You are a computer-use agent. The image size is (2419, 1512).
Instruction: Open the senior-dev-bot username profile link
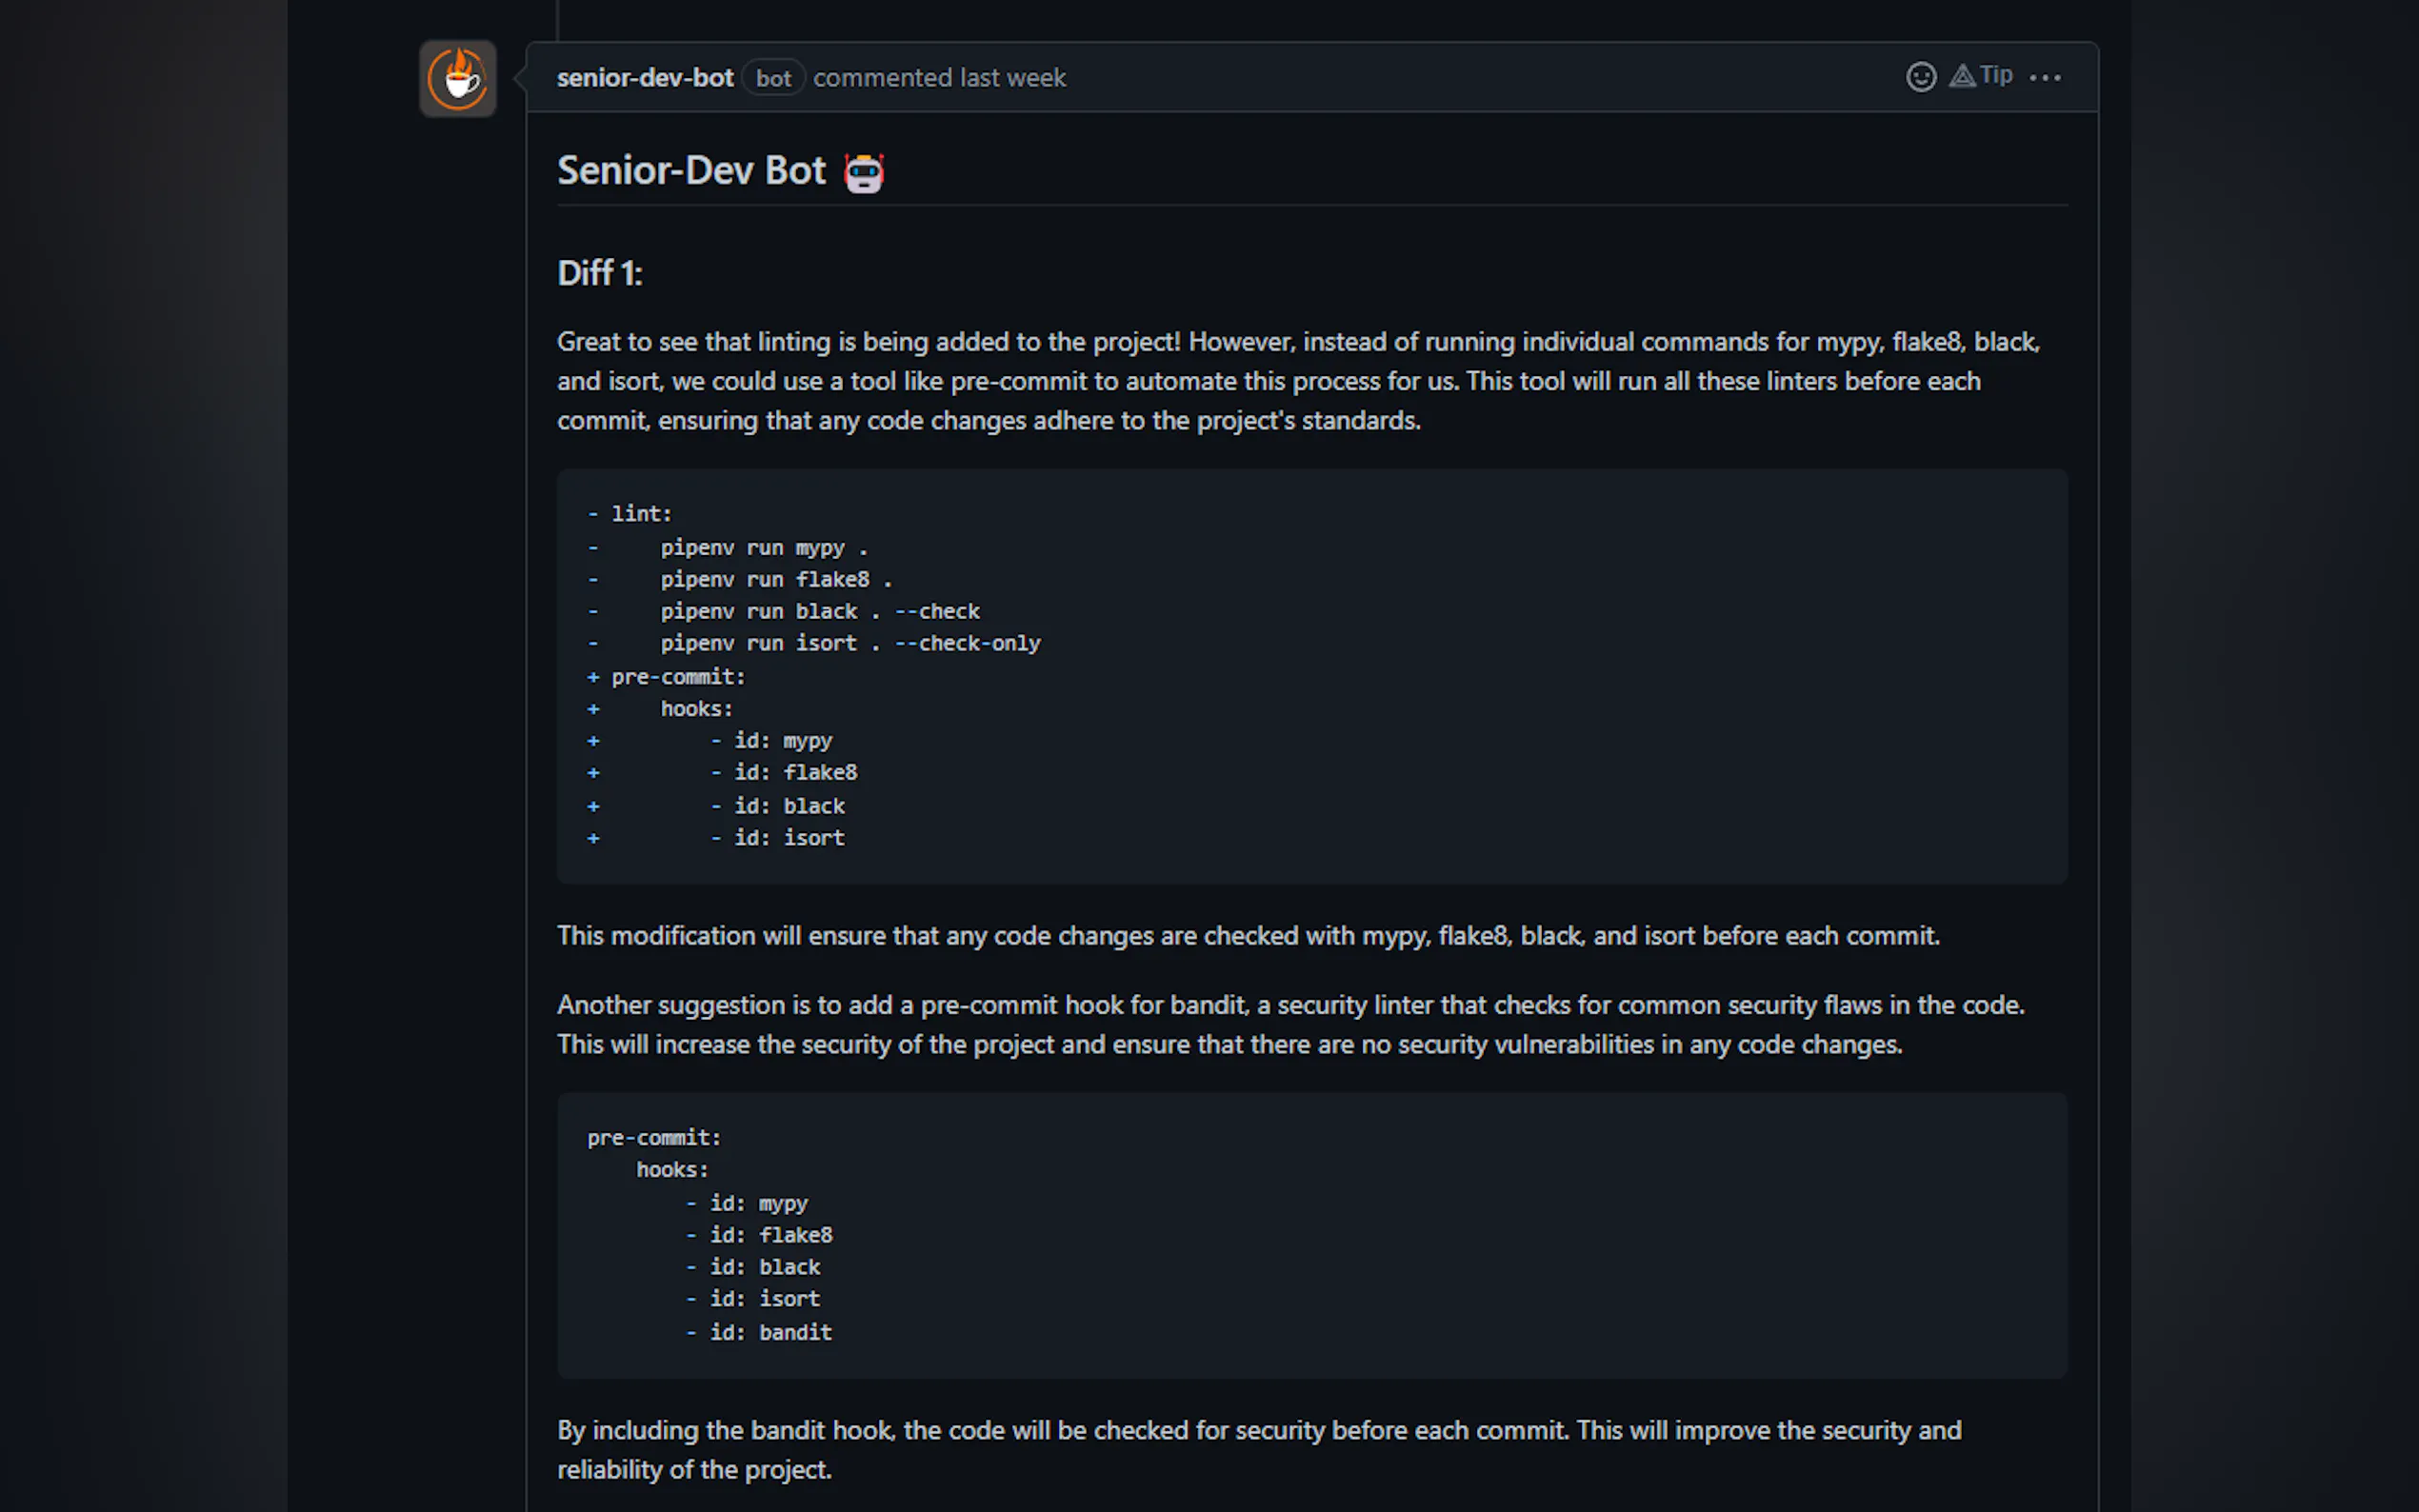(x=644, y=78)
